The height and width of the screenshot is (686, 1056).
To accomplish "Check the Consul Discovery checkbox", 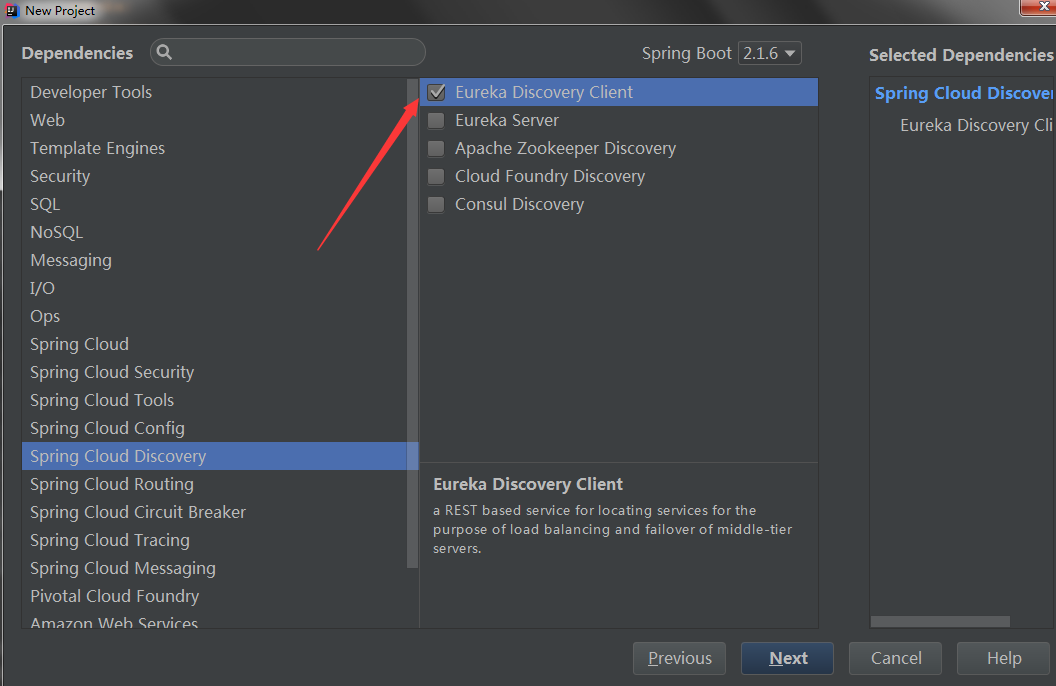I will pos(436,205).
